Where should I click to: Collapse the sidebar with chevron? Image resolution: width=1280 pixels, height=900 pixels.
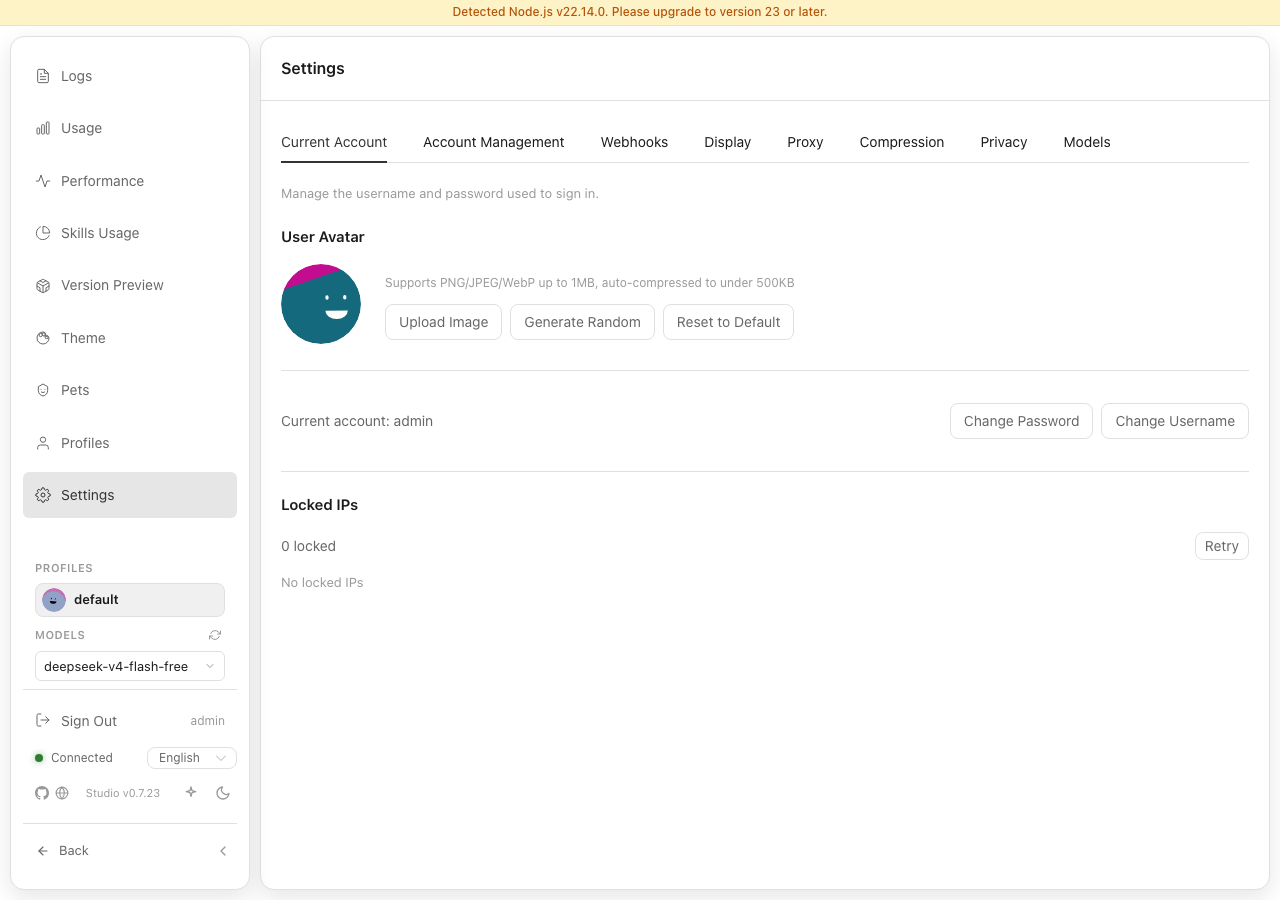[x=223, y=851]
